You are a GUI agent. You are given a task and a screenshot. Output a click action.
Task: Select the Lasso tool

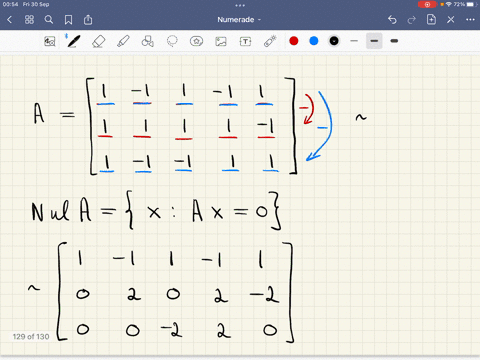[x=172, y=41]
